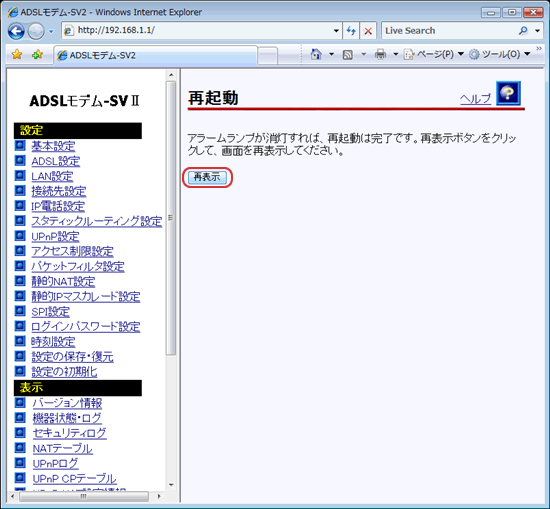Expand the address bar history dropdown
Image resolution: width=550 pixels, height=509 pixels.
pos(336,31)
